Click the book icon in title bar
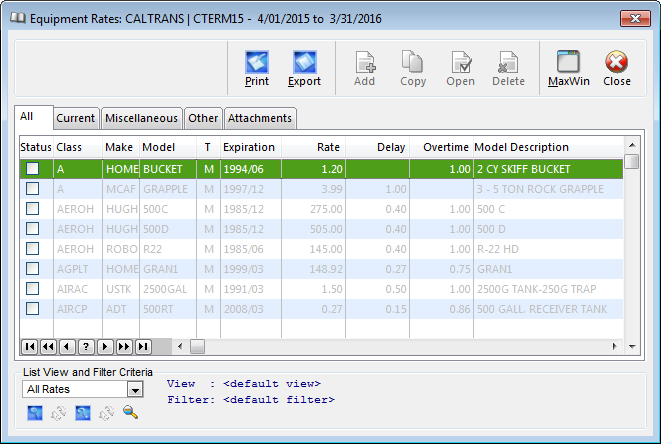This screenshot has width=661, height=444. pyautogui.click(x=18, y=18)
